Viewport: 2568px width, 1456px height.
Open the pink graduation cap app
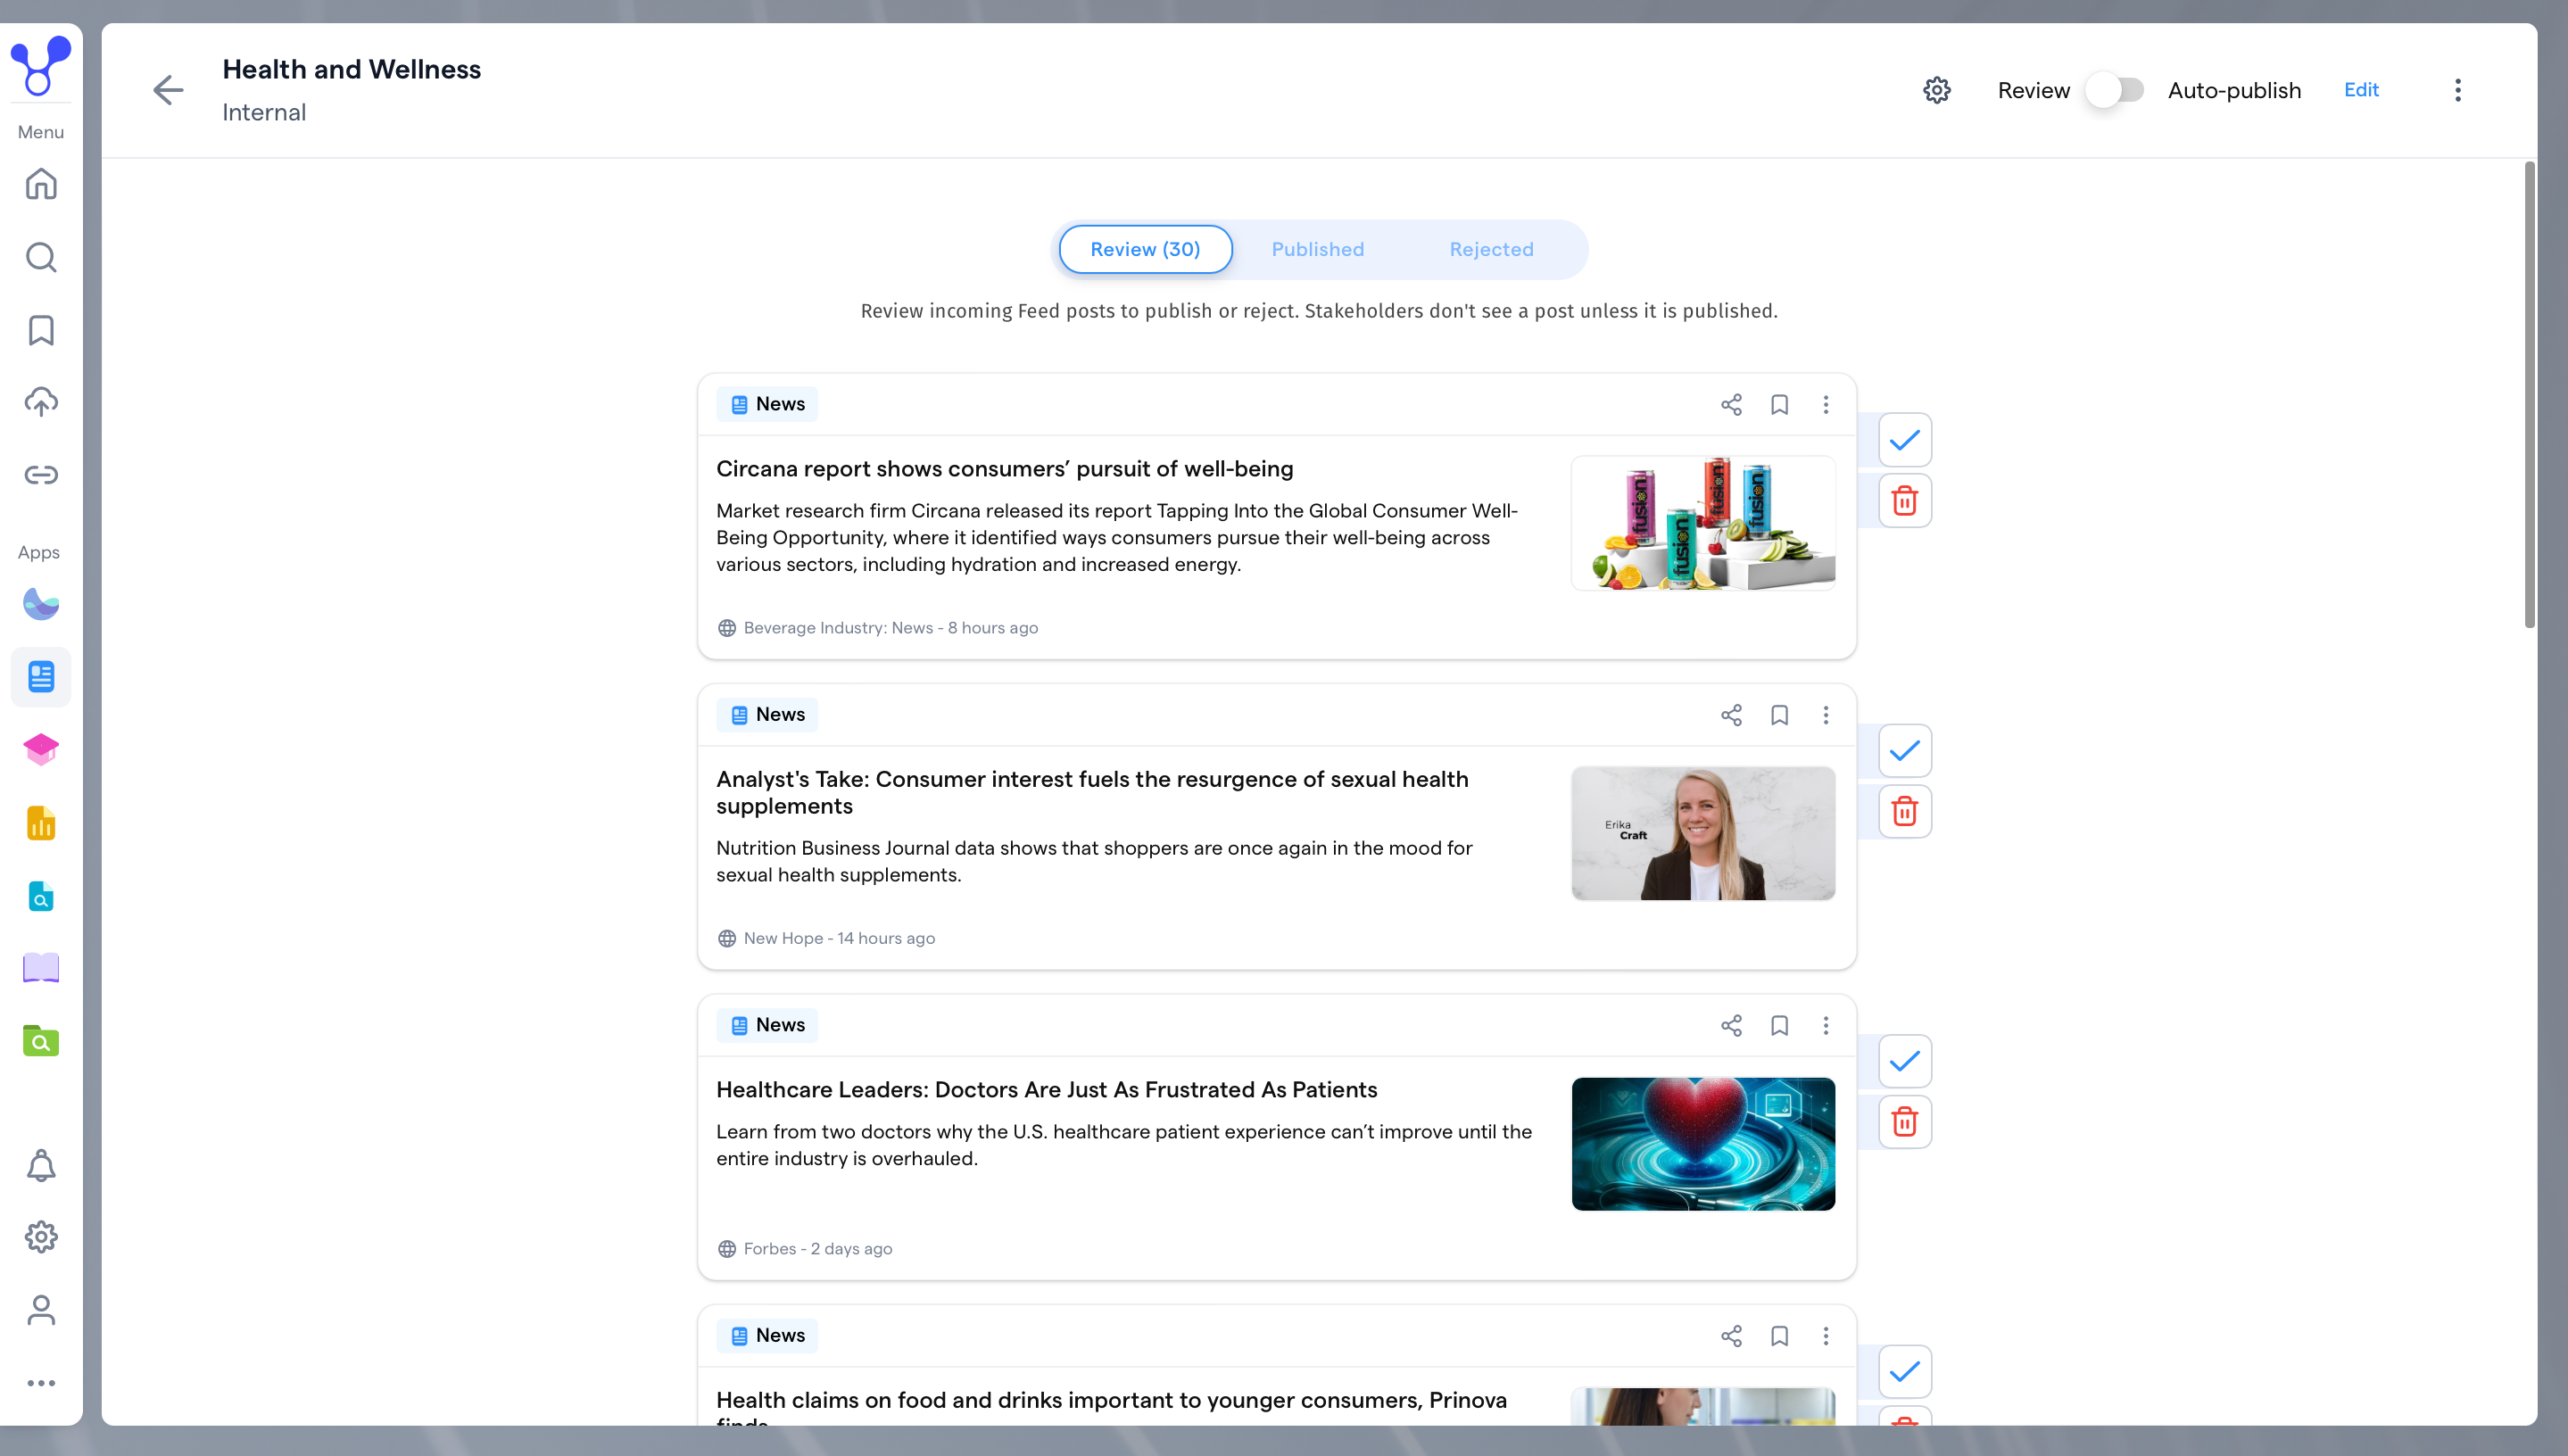coord(41,749)
